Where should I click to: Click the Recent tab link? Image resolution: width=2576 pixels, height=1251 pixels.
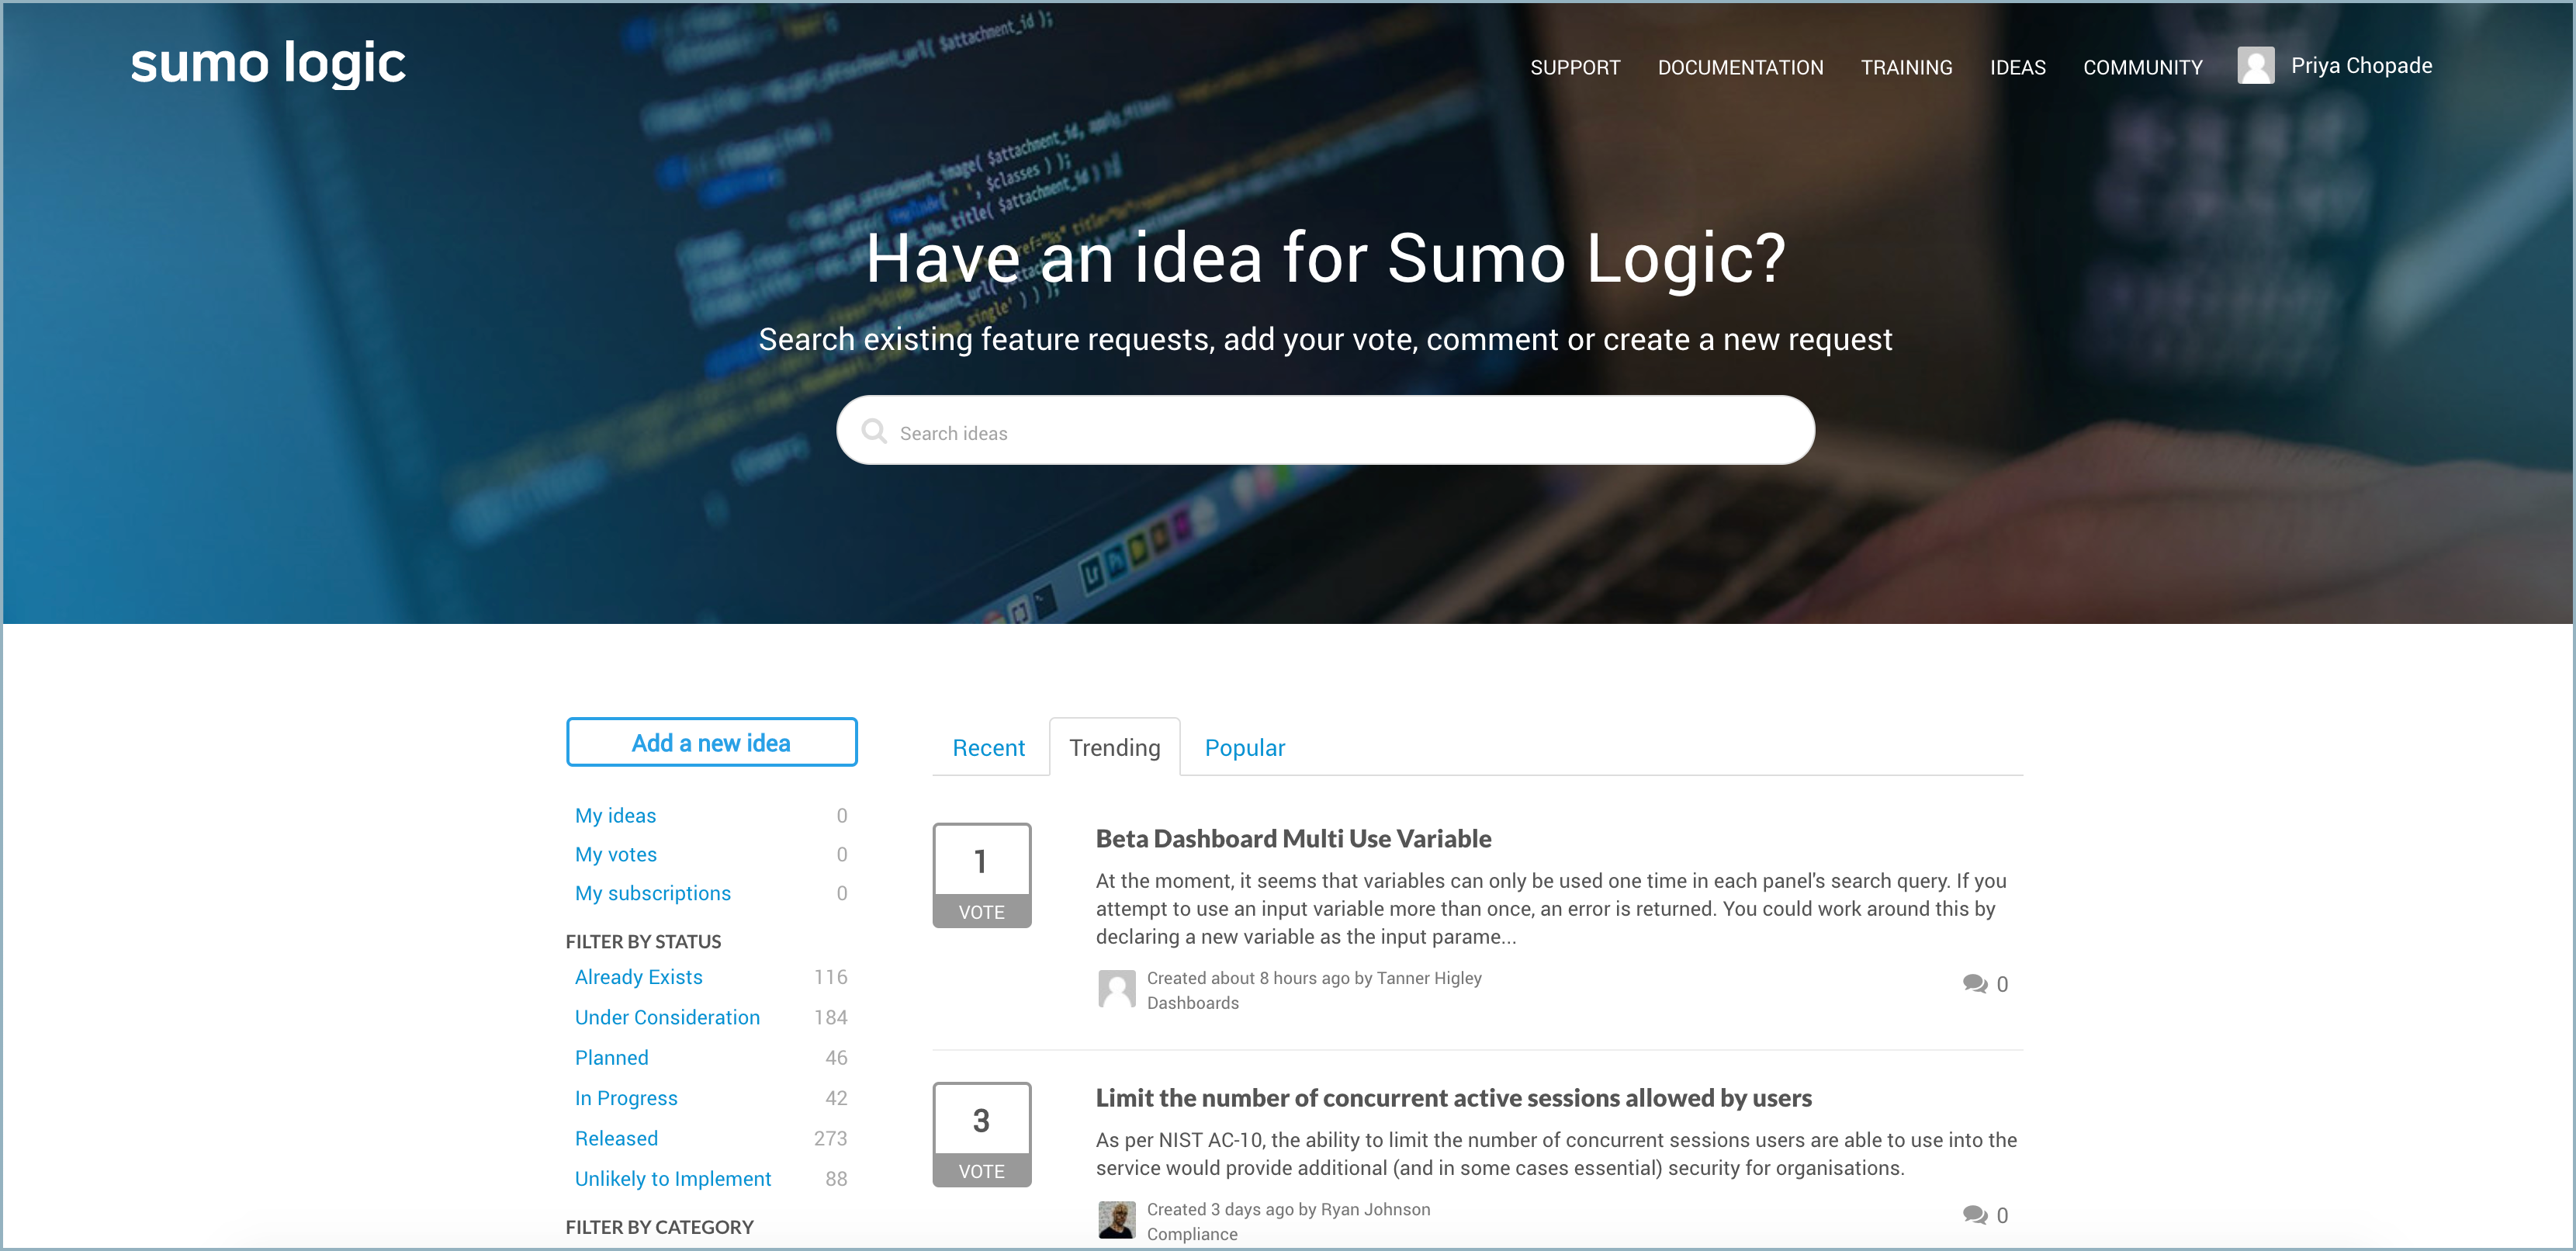[x=988, y=748]
